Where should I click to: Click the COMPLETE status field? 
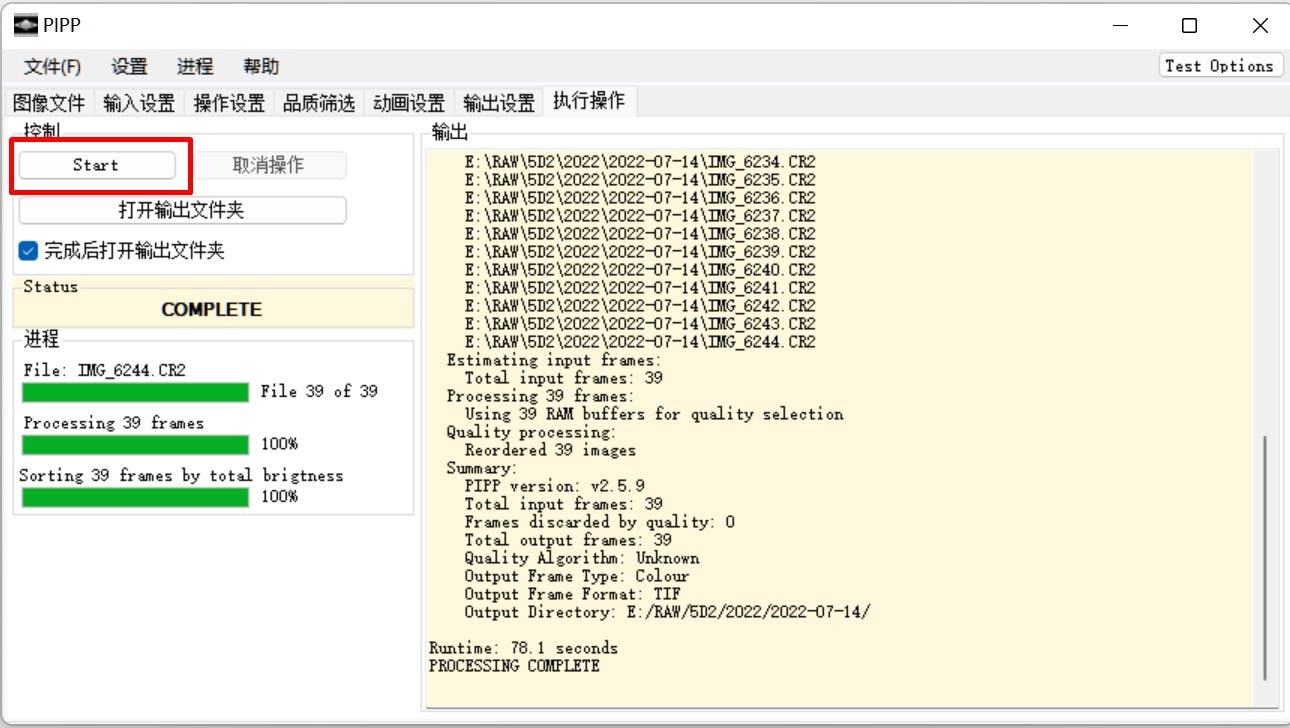click(212, 309)
